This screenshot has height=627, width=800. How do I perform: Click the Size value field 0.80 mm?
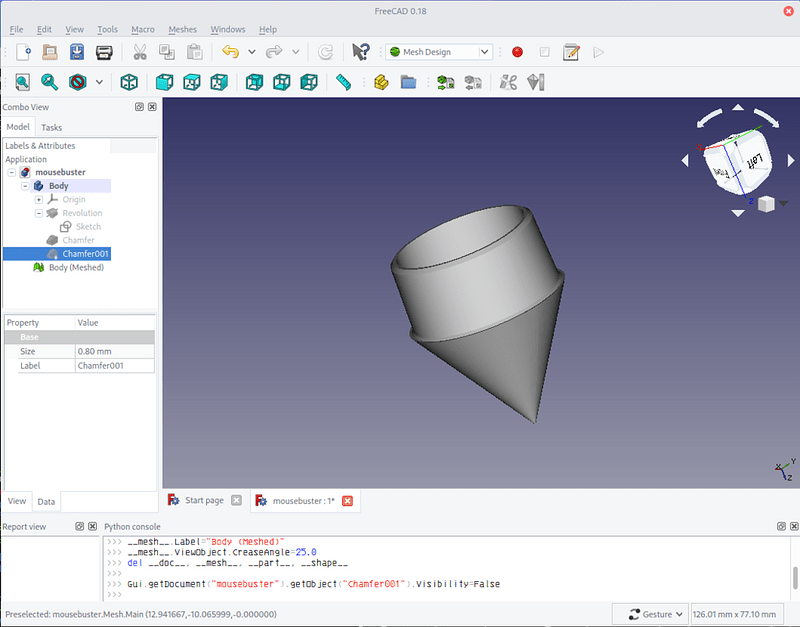115,352
